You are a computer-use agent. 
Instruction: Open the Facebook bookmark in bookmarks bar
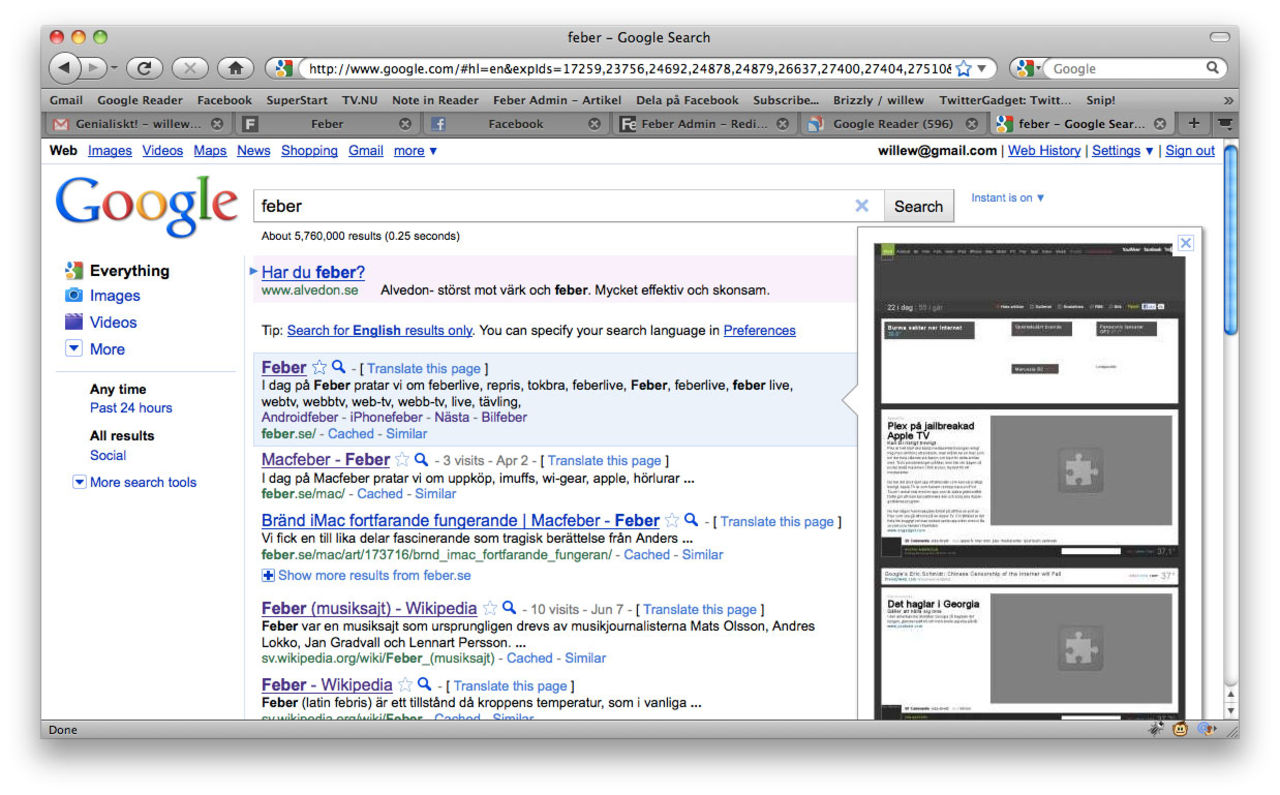[x=224, y=100]
